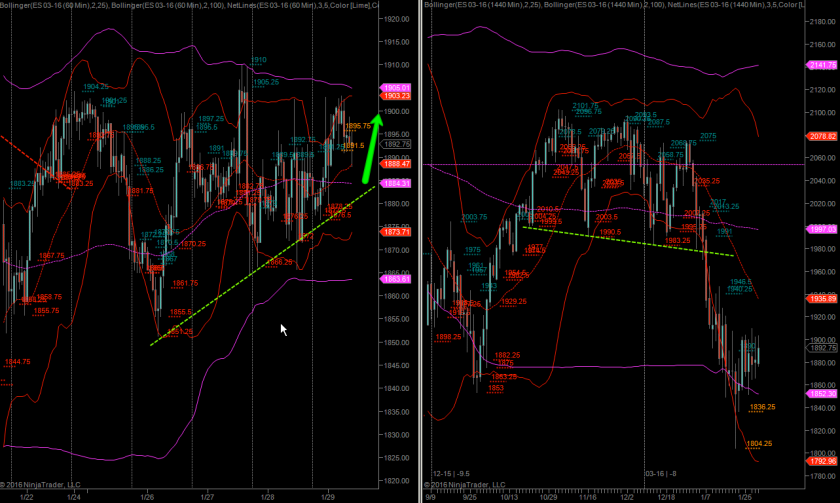Click the red 1882.25 label
Image resolution: width=840 pixels, height=503 pixels.
[507, 355]
